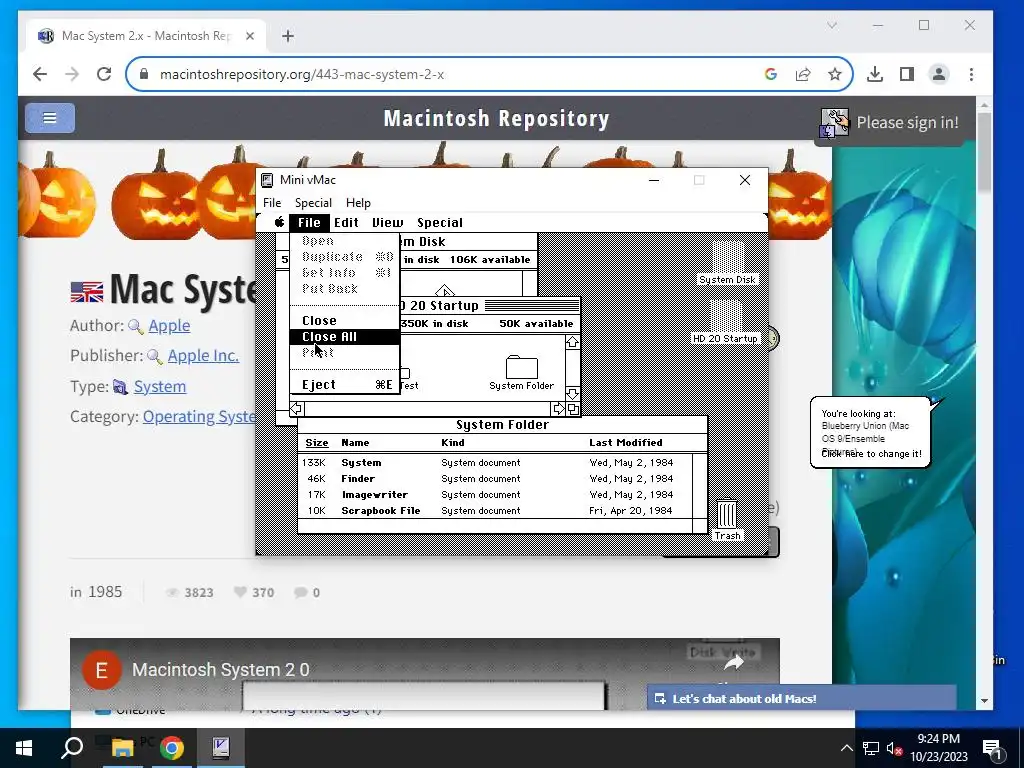Click the scroll right arrow in HD 20 Startup window

pyautogui.click(x=558, y=409)
